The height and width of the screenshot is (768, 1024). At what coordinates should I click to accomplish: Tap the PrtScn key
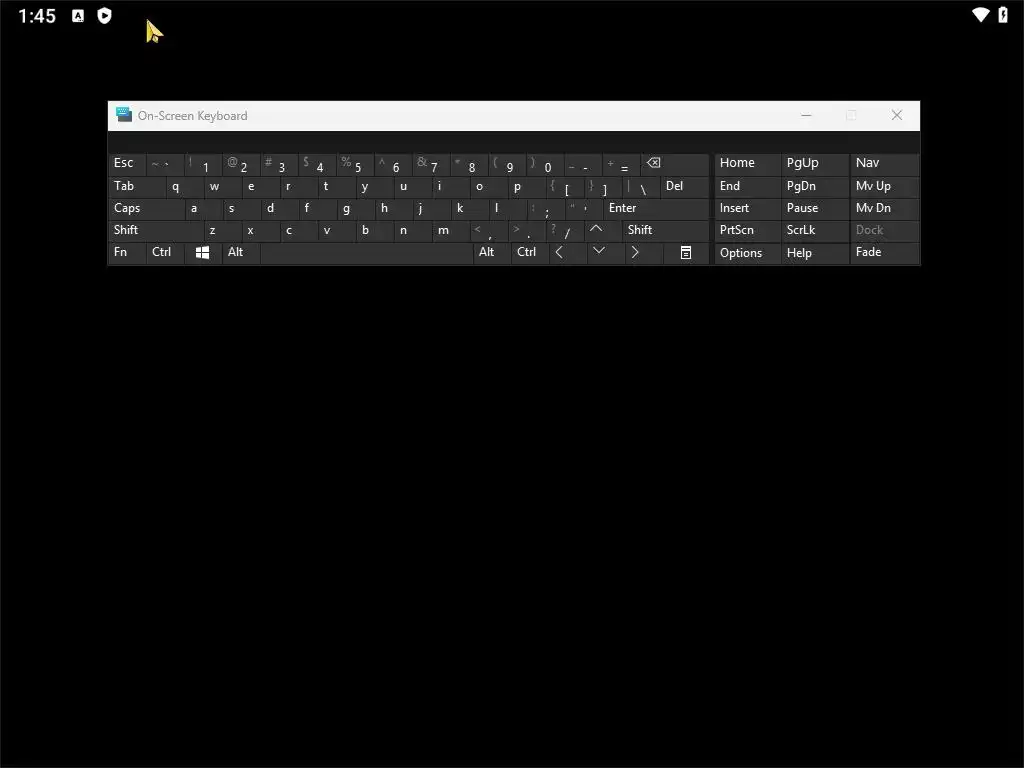coord(747,231)
